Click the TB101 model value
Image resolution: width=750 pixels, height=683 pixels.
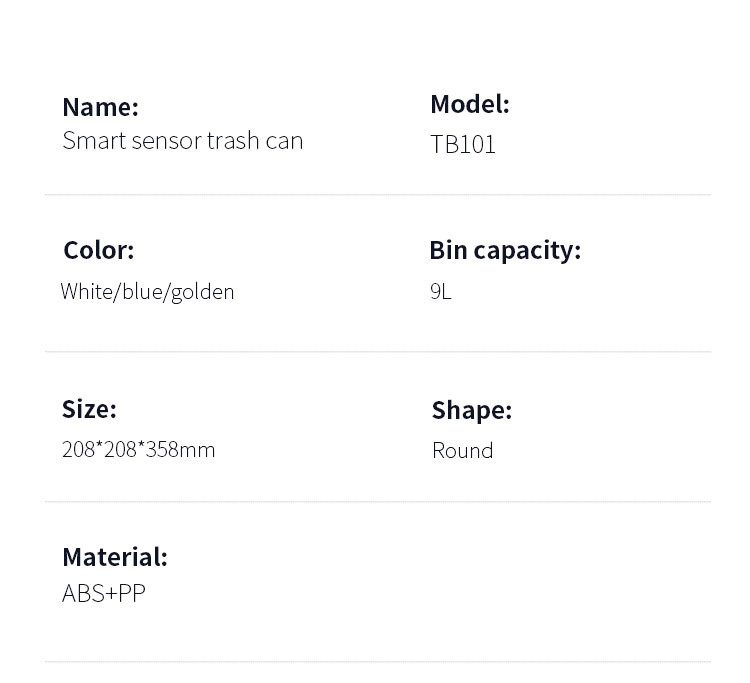[x=463, y=144]
